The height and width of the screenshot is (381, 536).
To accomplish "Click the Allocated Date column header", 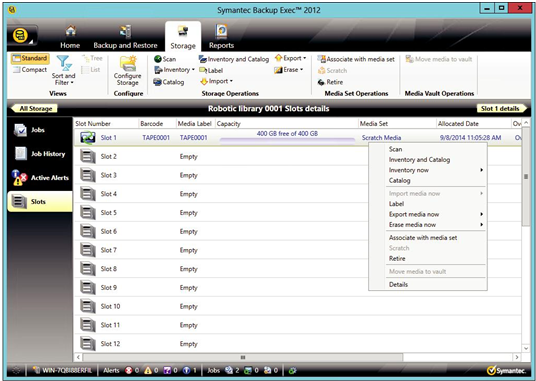I will pyautogui.click(x=473, y=124).
